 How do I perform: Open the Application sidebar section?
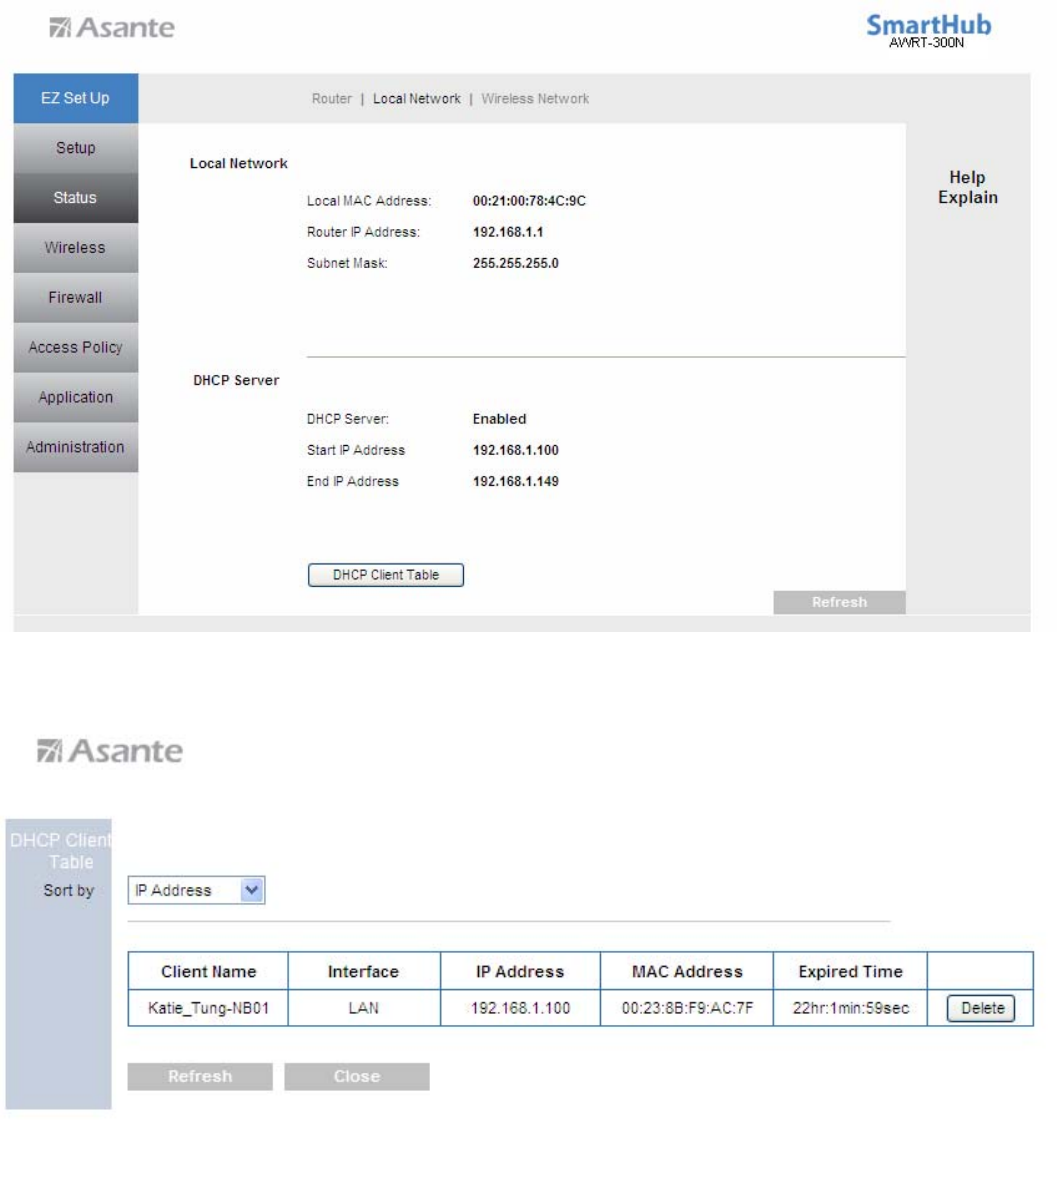(75, 397)
